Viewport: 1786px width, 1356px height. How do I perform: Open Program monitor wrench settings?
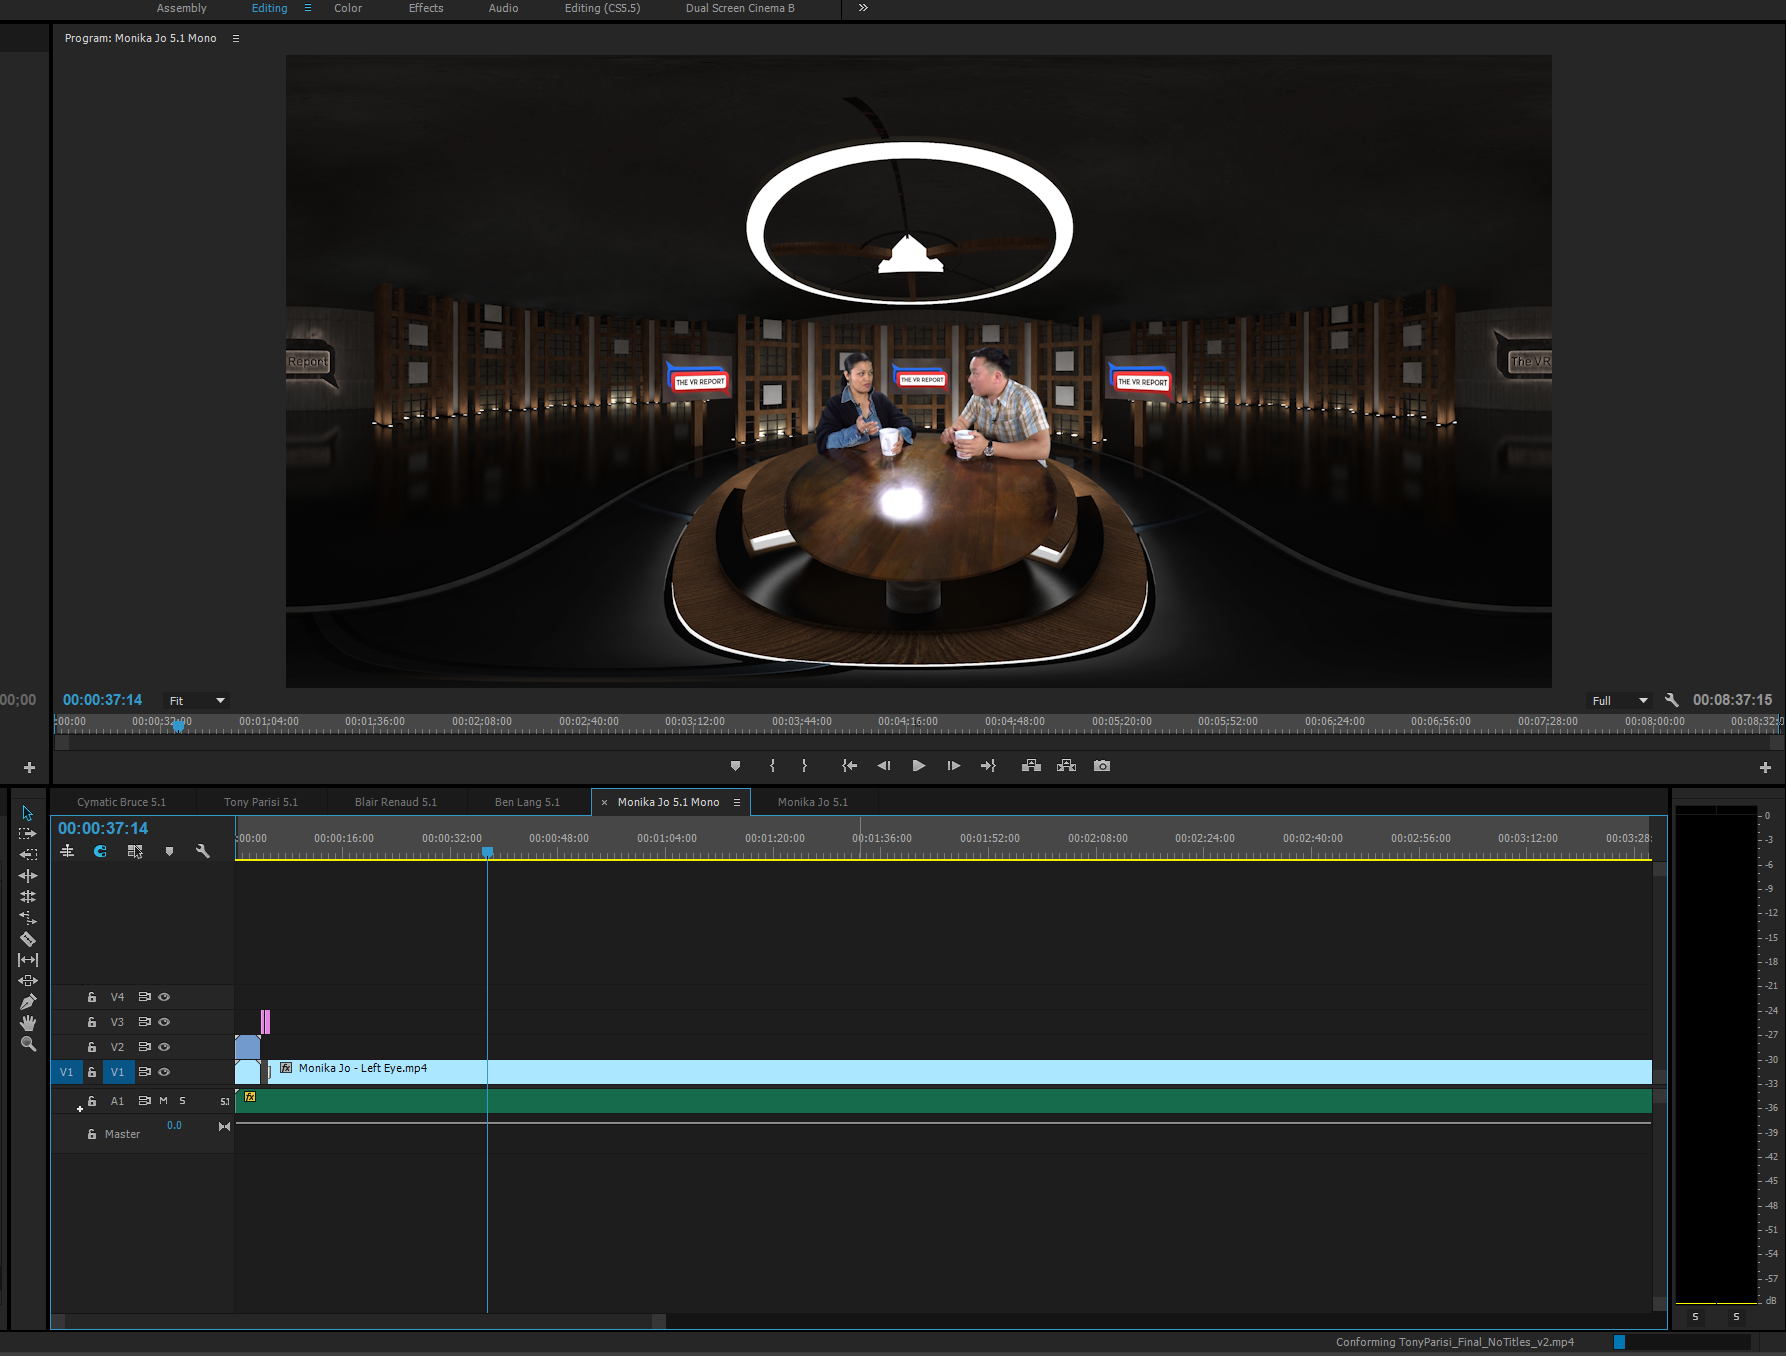[x=1671, y=700]
